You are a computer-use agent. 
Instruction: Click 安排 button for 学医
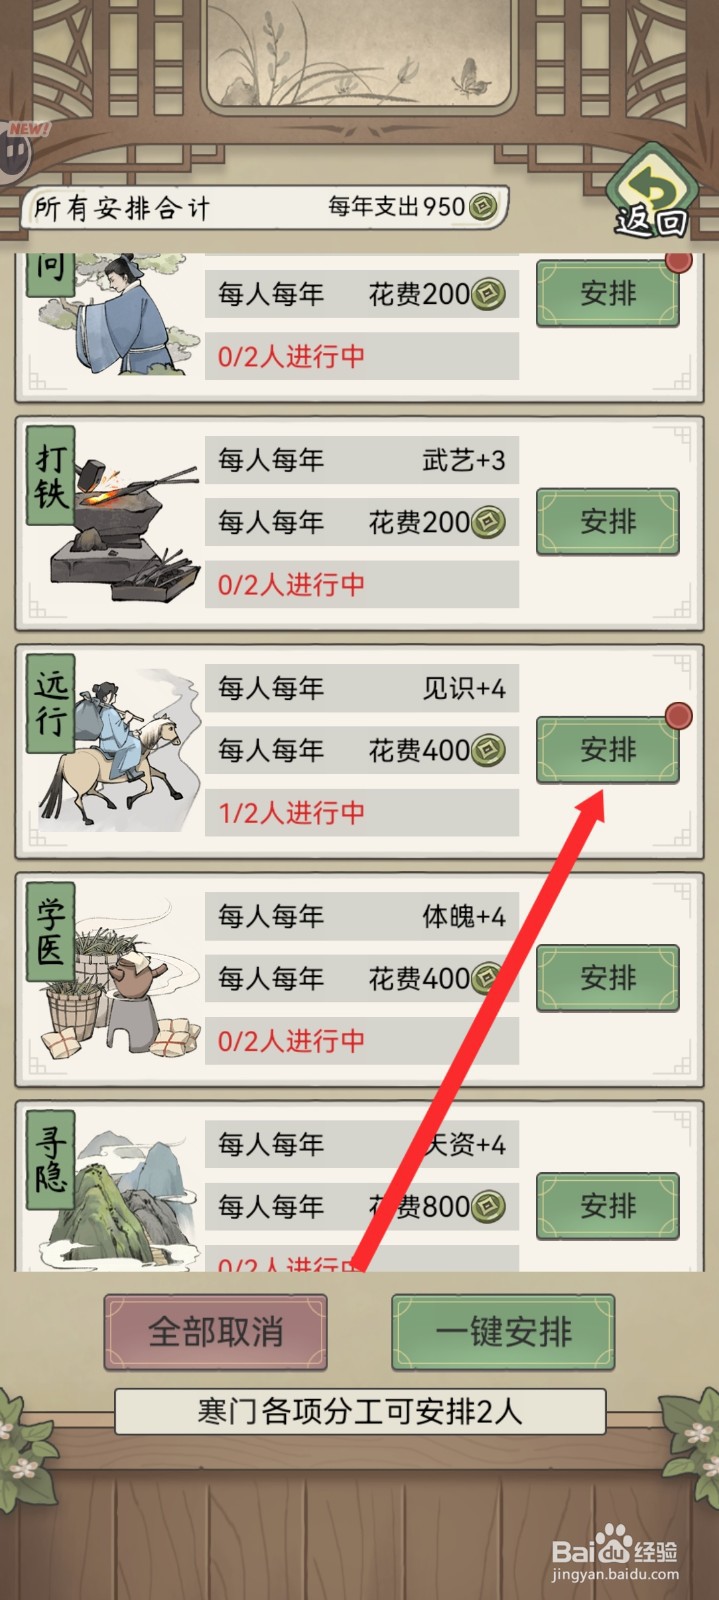608,977
